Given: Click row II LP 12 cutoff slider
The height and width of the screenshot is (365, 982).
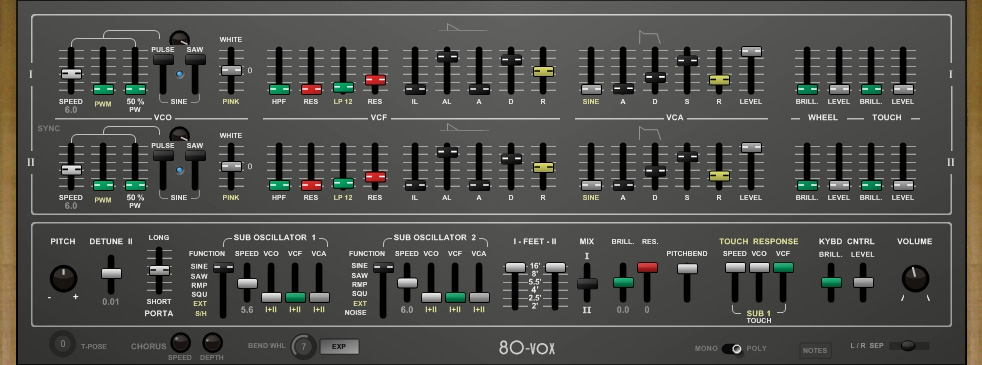Looking at the screenshot, I should 343,183.
